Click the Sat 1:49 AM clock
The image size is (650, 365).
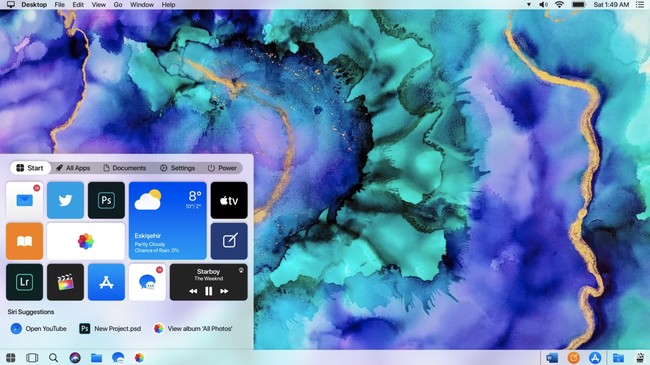point(611,5)
